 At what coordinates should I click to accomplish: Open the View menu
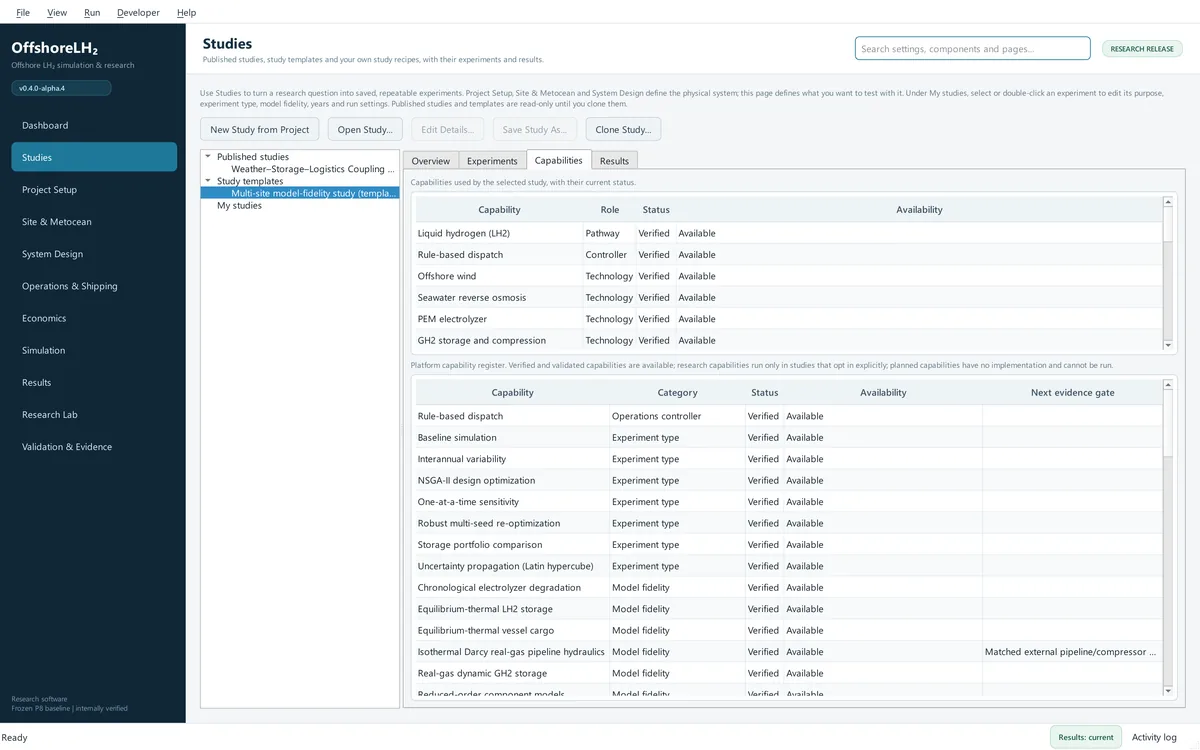(57, 12)
